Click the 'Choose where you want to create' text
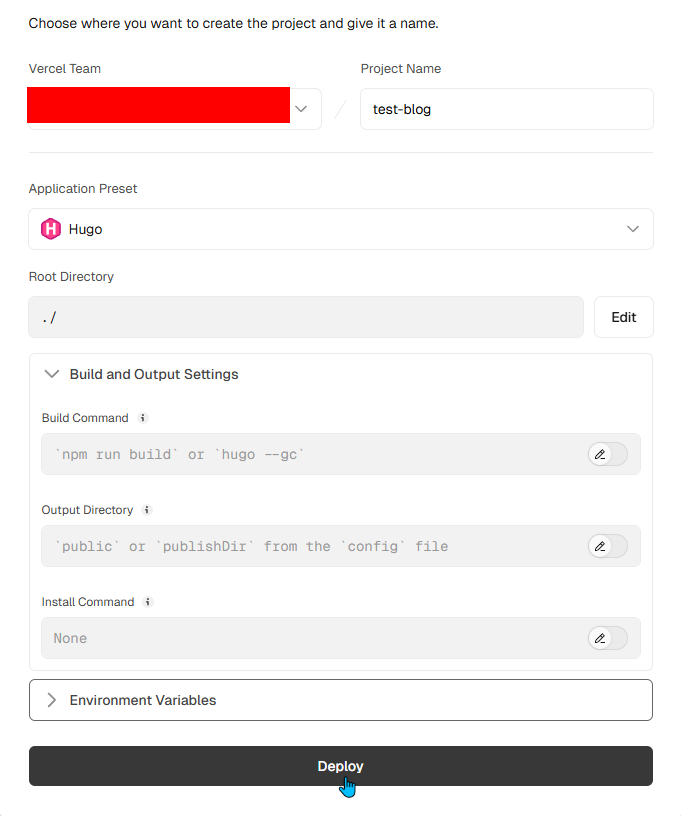Image resolution: width=681 pixels, height=816 pixels. (x=234, y=23)
